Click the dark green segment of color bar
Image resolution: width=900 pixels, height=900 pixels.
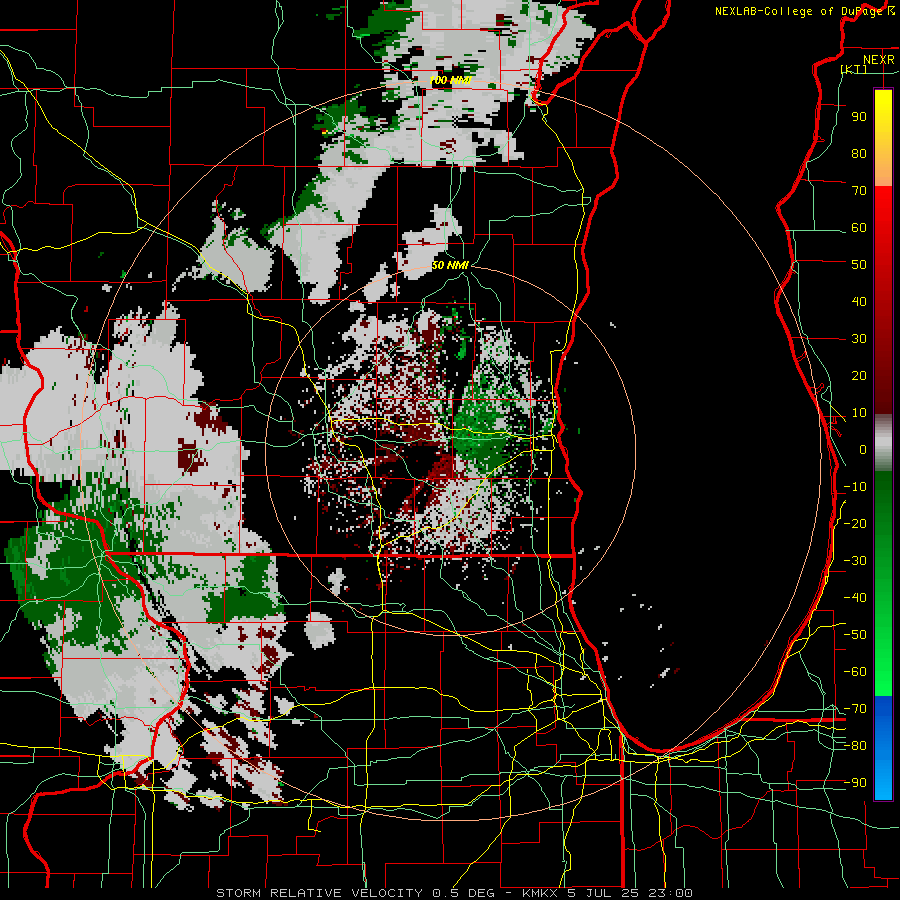point(883,505)
